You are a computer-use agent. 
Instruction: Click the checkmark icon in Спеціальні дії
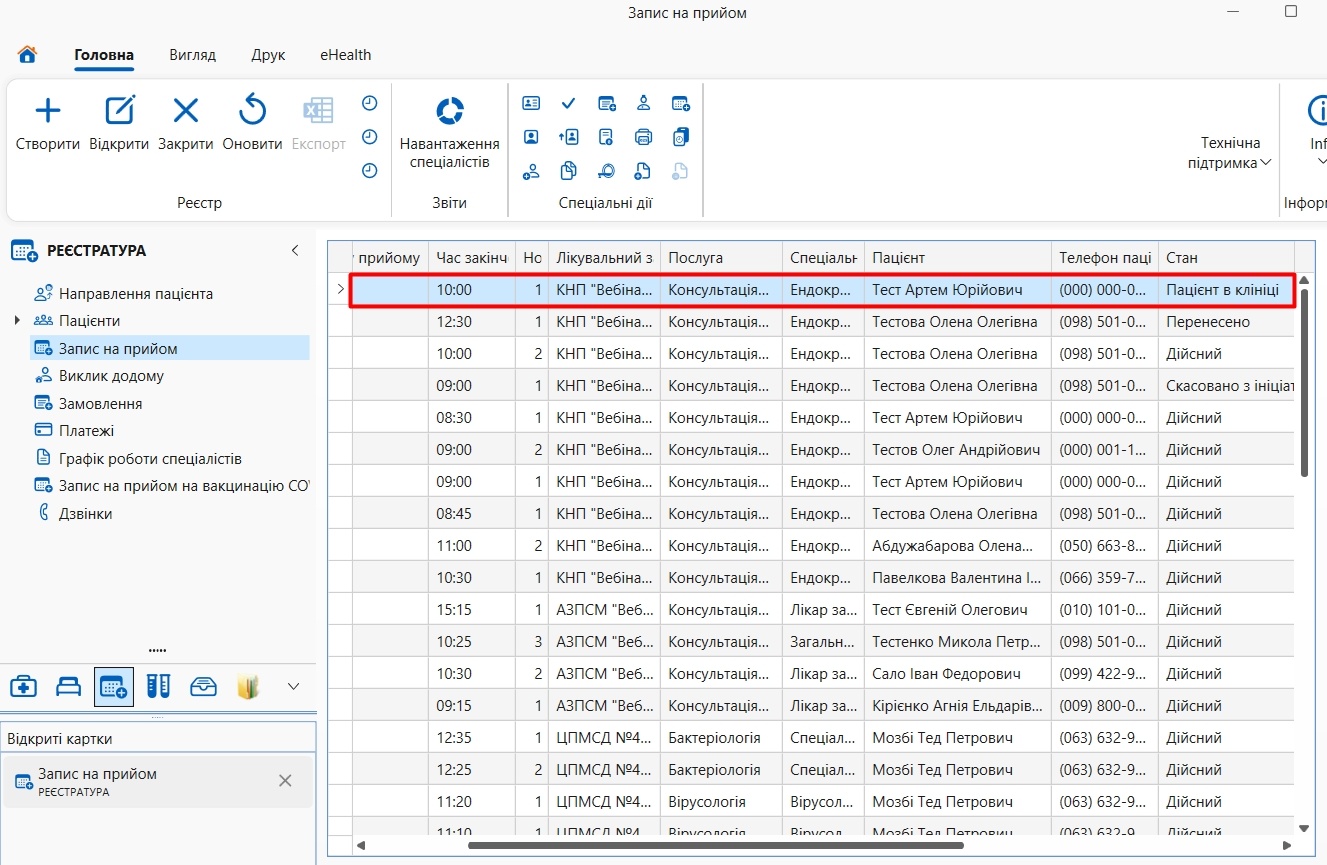568,103
